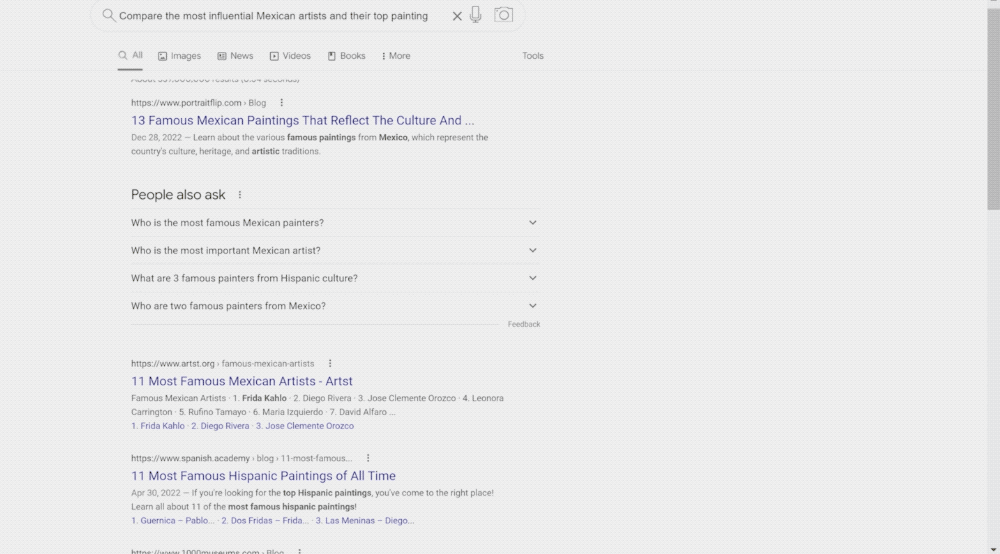This screenshot has height=554, width=1000.
Task: Open "2. Dos Fridas – Frida..." sitelink
Action: click(265, 521)
